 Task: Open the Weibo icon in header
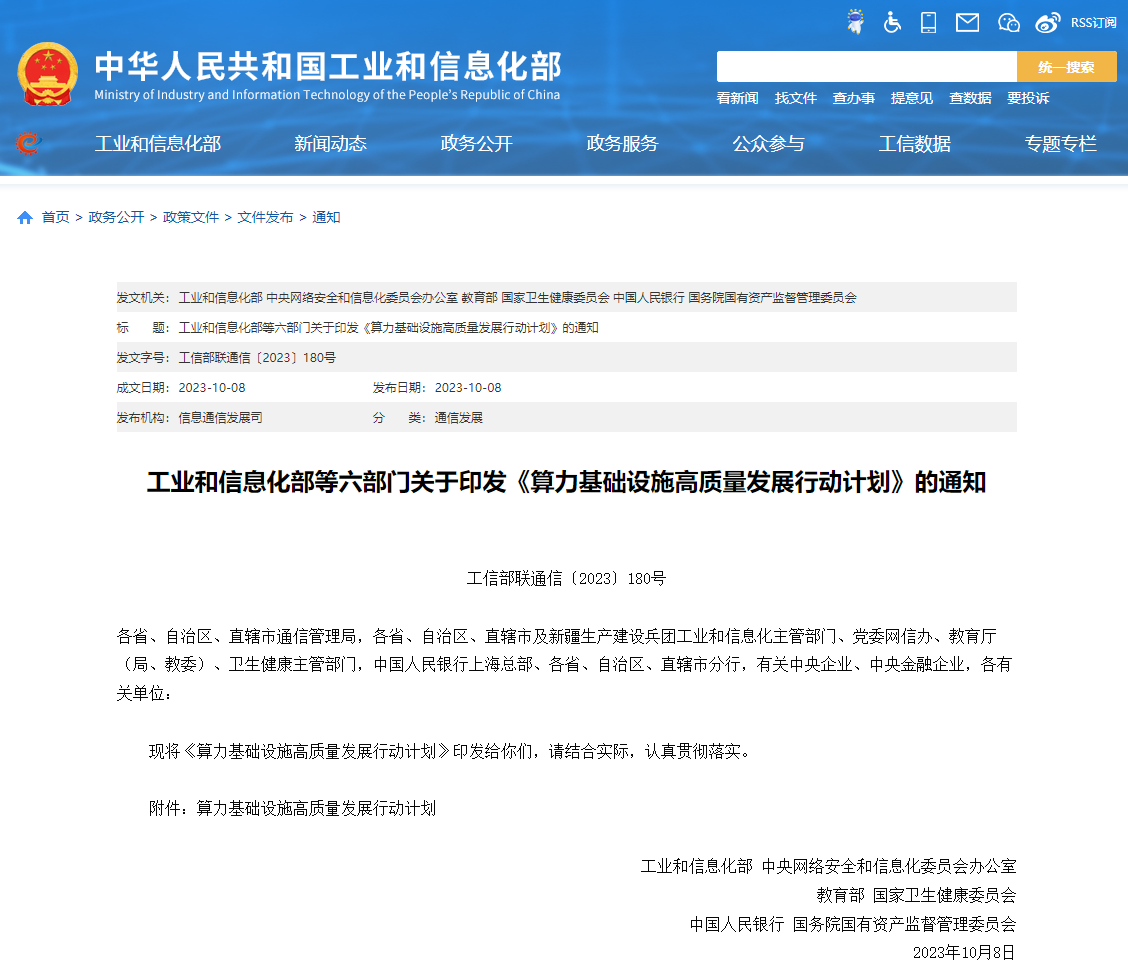(1047, 23)
